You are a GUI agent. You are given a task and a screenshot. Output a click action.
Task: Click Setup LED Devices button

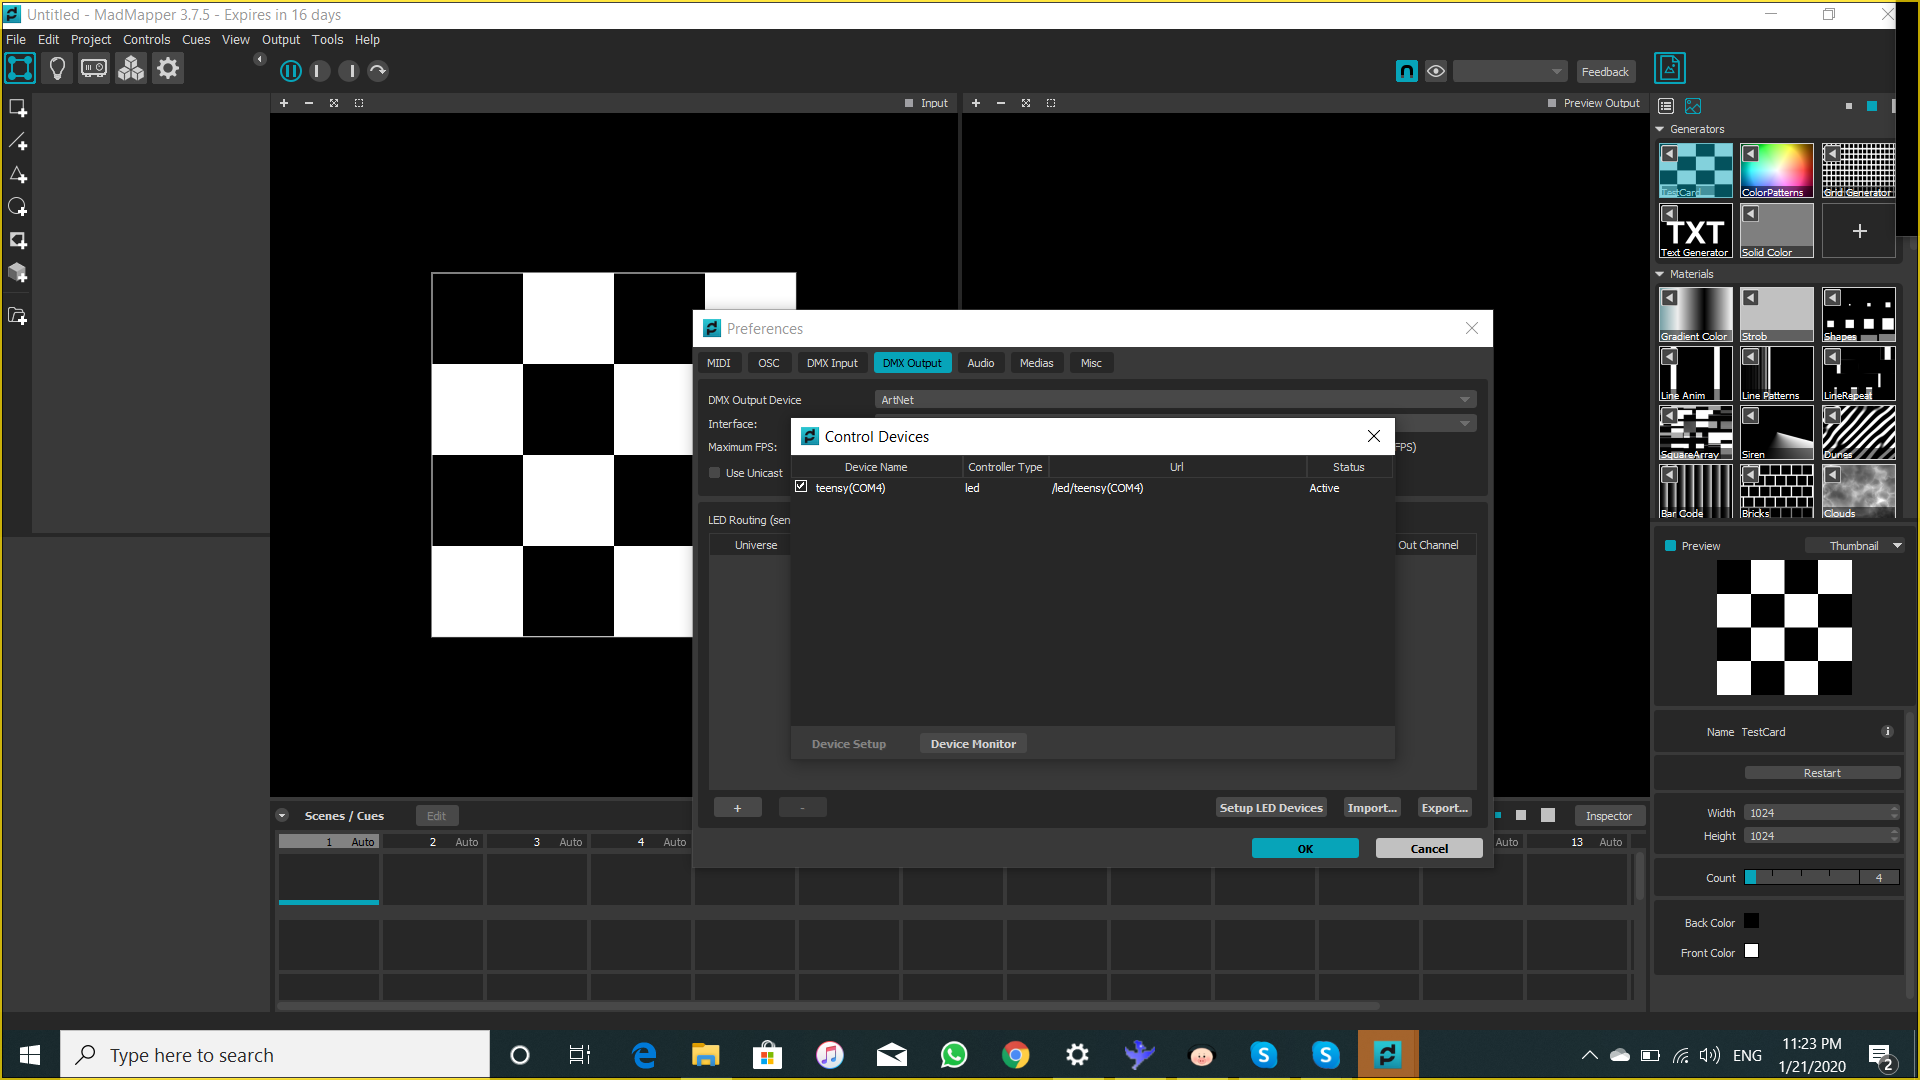(1269, 807)
